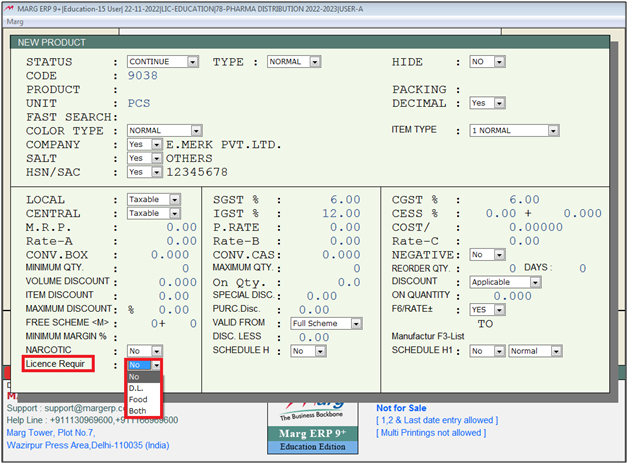Select D.L. in the licence option list
The width and height of the screenshot is (629, 464).
point(144,388)
